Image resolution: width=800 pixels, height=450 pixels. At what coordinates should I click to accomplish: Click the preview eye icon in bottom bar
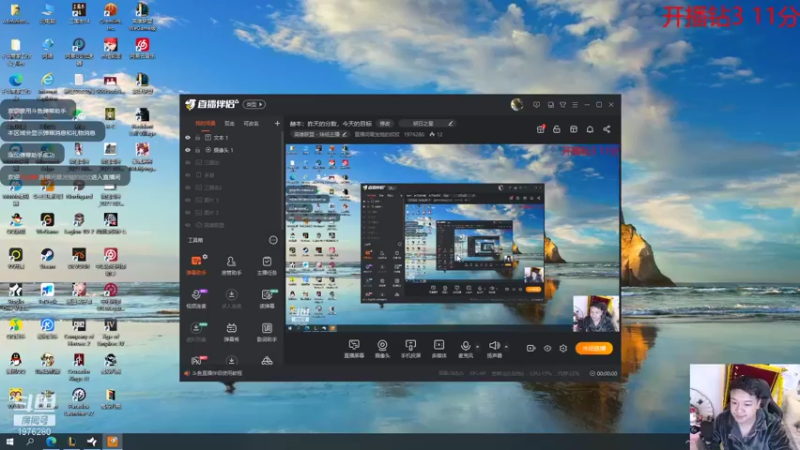coord(547,348)
